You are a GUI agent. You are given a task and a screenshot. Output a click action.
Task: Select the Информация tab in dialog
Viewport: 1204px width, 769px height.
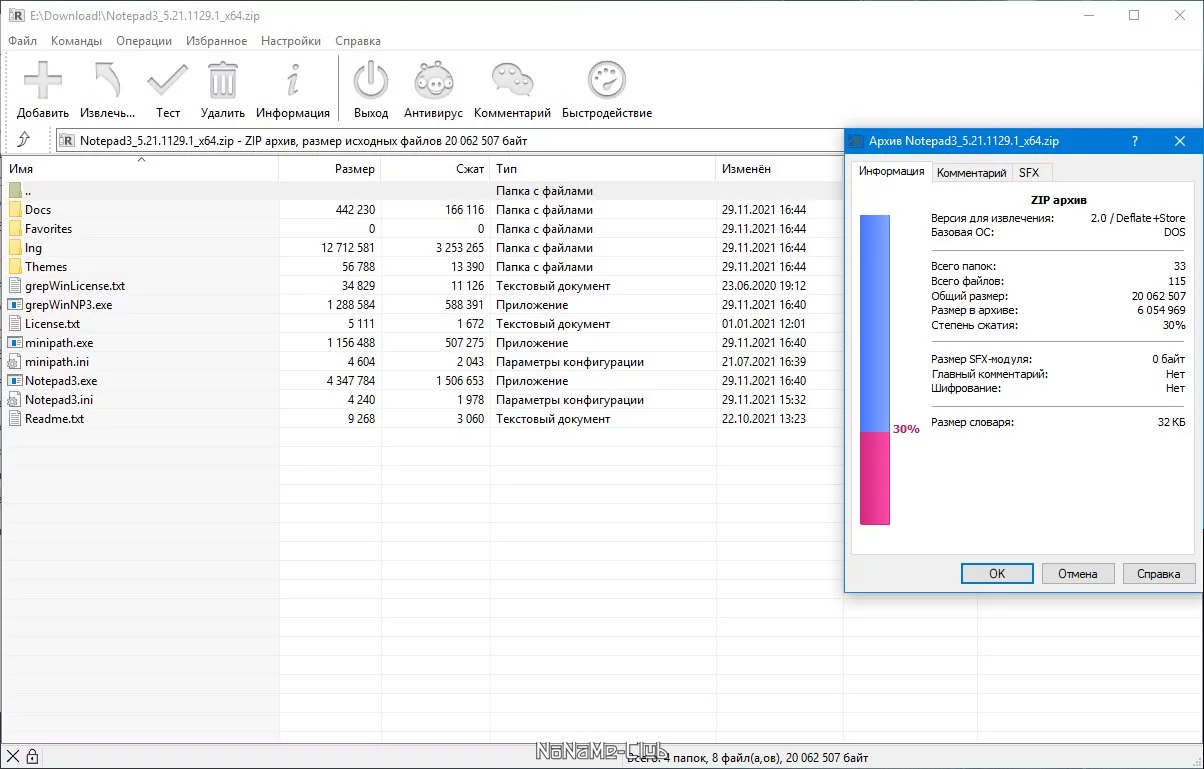coord(891,171)
